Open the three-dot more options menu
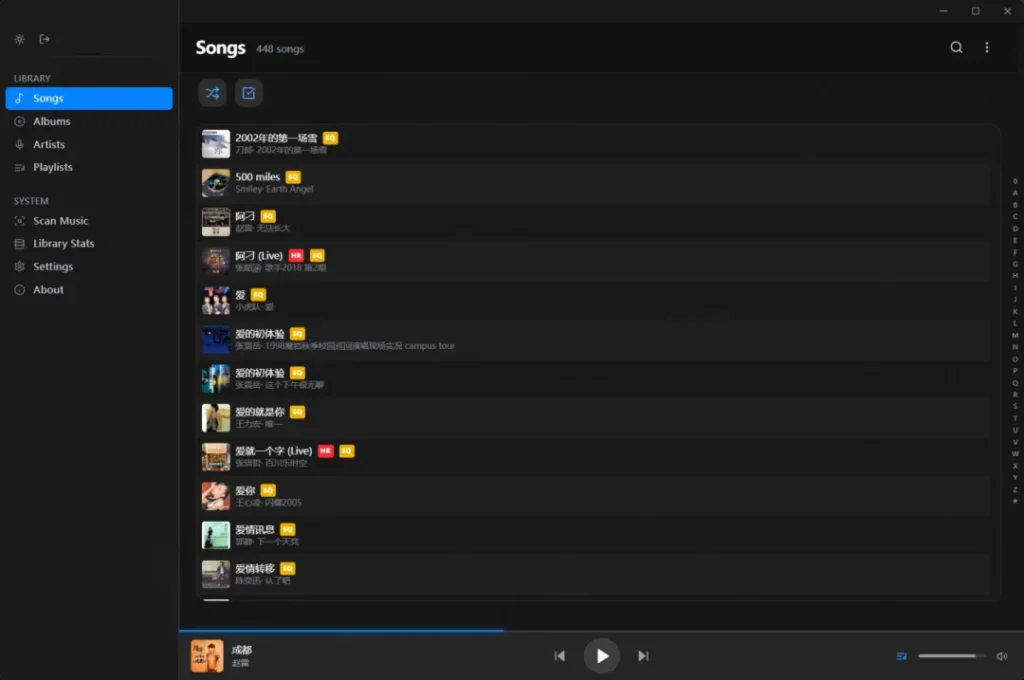1024x680 pixels. pos(987,47)
